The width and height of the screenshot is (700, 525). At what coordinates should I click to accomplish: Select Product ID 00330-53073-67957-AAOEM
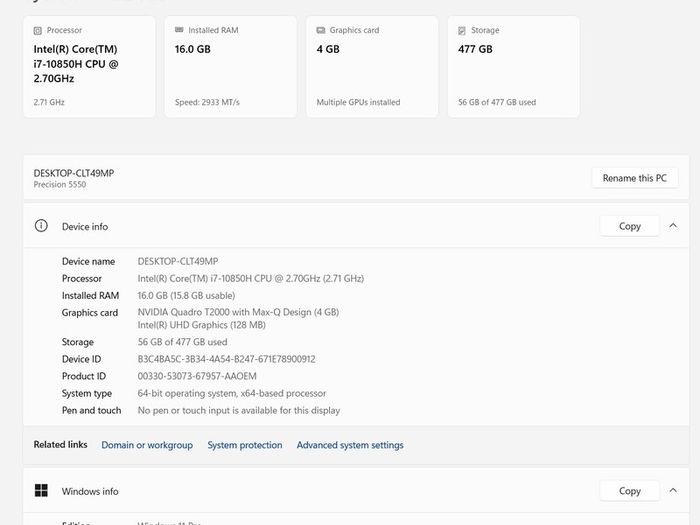[x=197, y=376]
